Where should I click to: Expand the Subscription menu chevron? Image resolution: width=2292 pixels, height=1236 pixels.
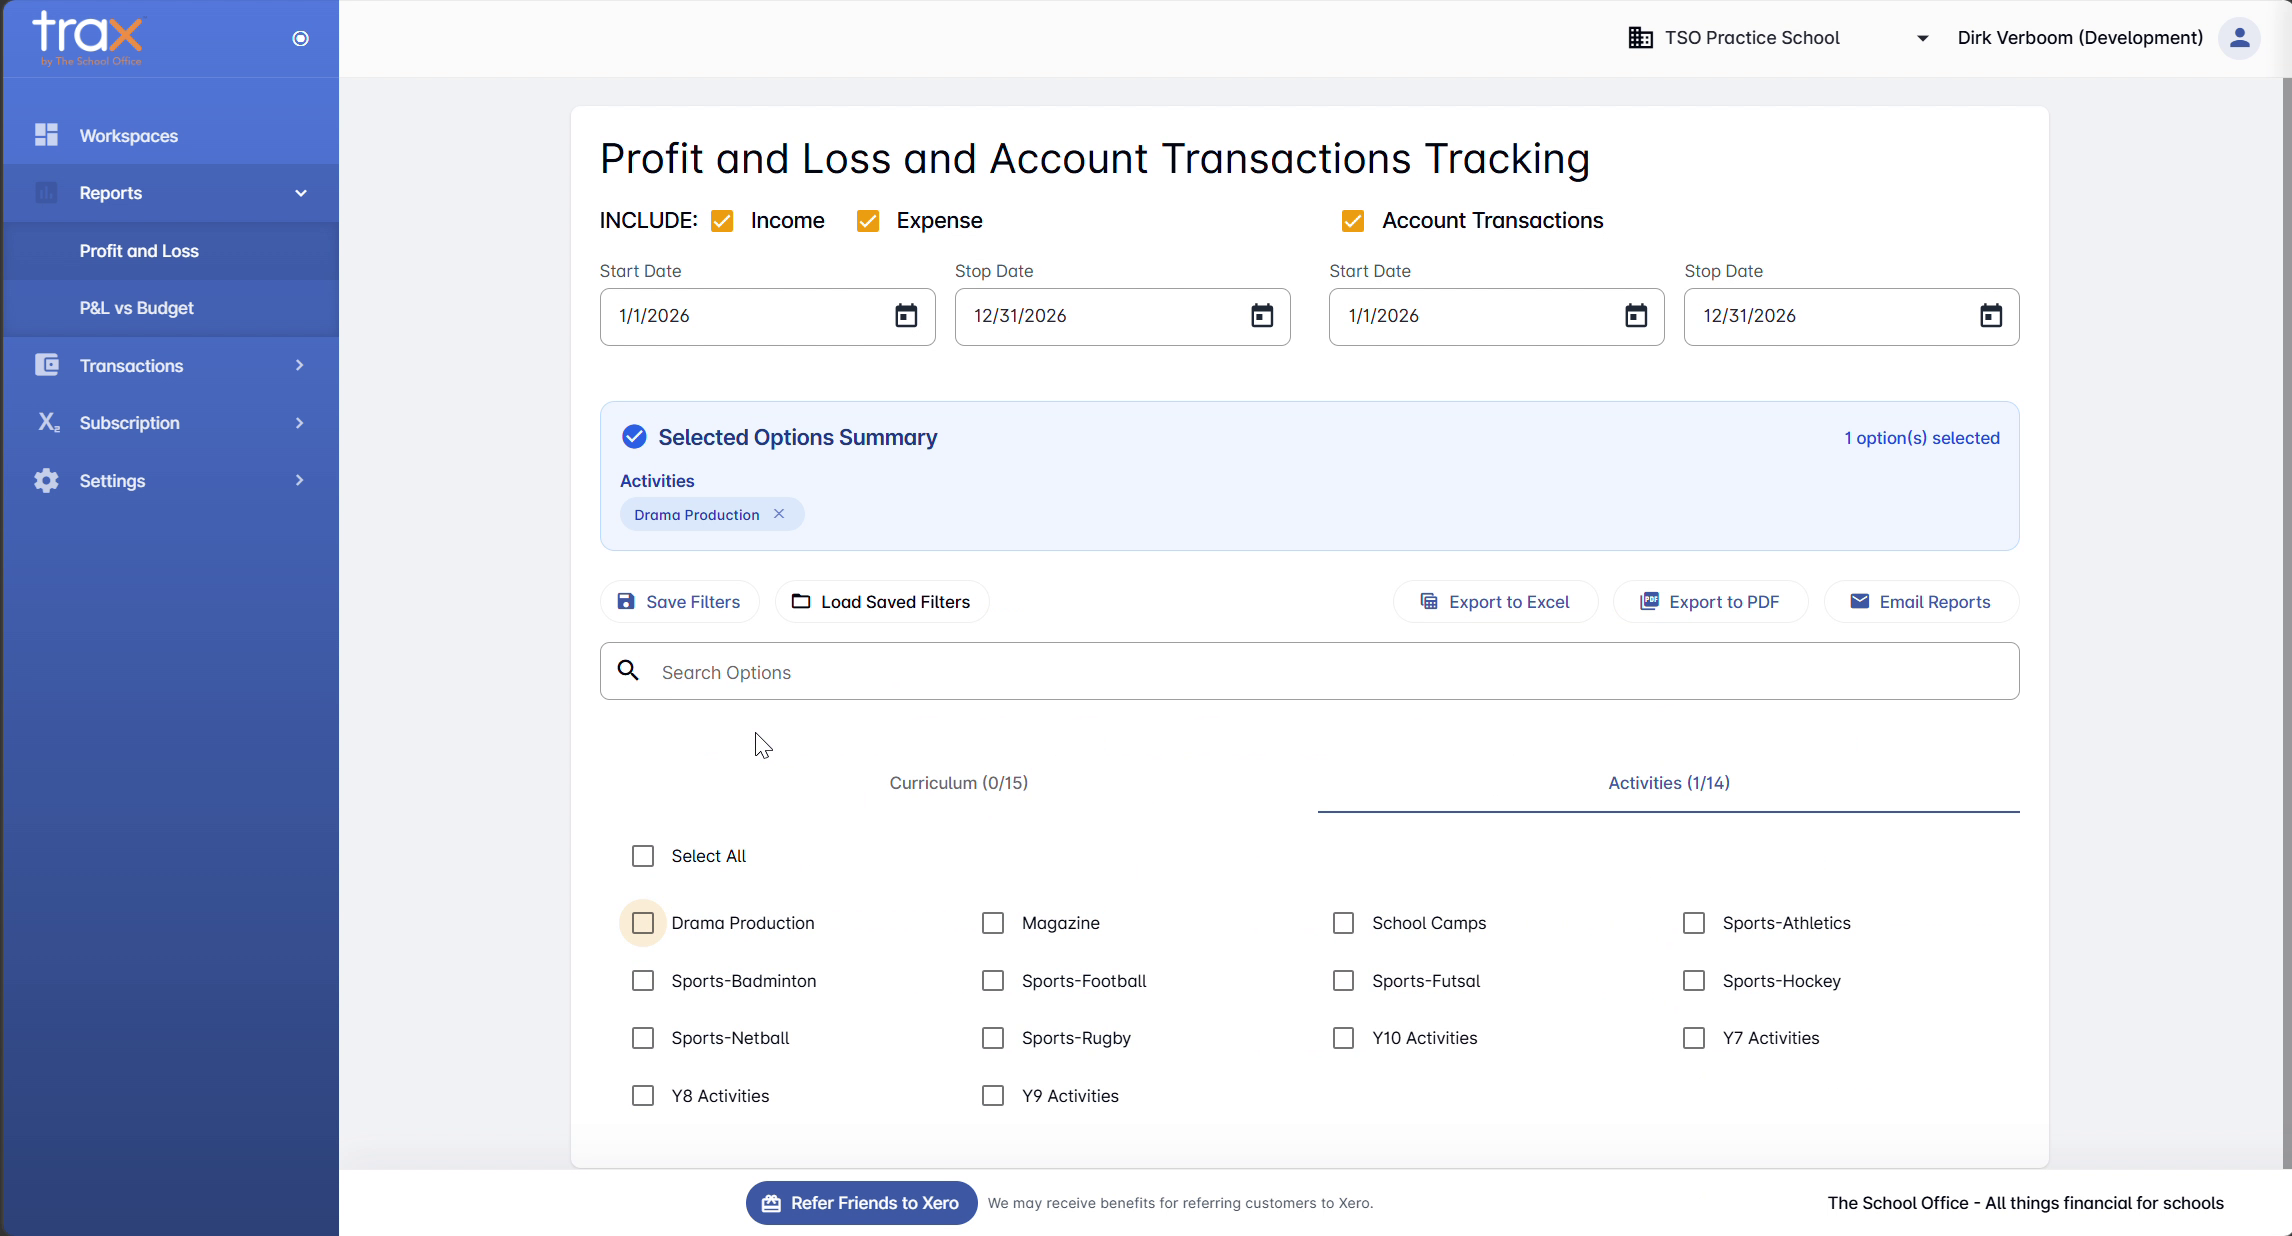coord(299,423)
